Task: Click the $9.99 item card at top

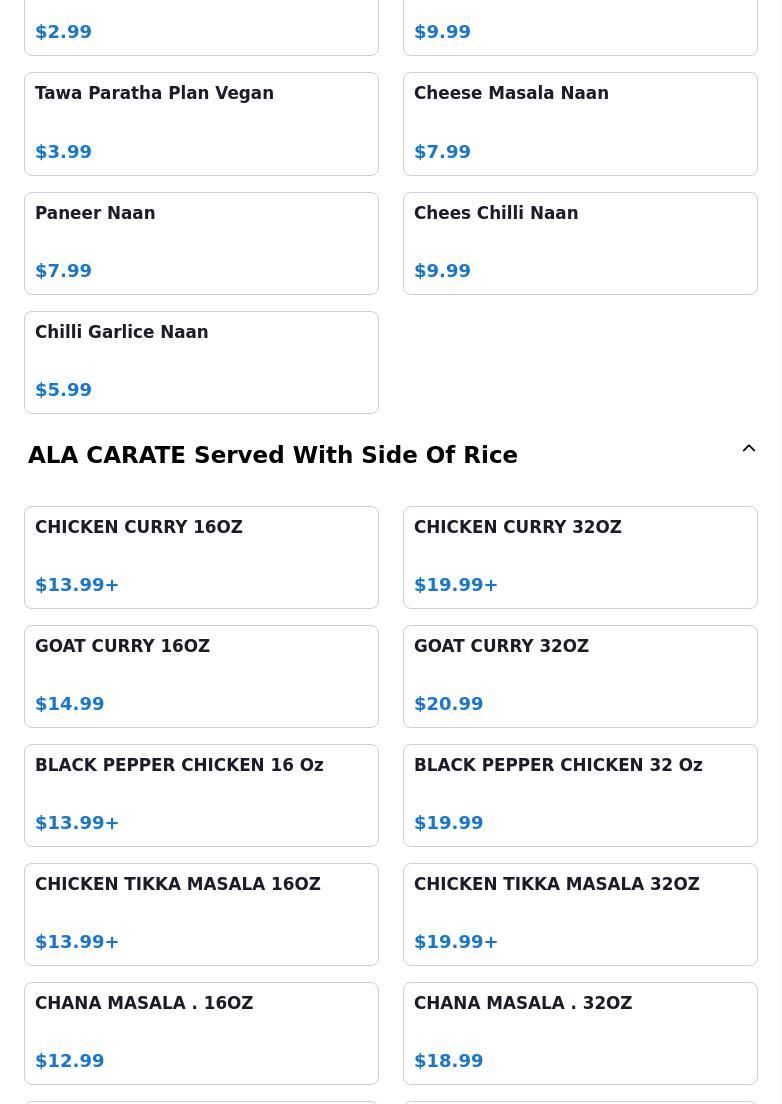Action: pos(580,27)
